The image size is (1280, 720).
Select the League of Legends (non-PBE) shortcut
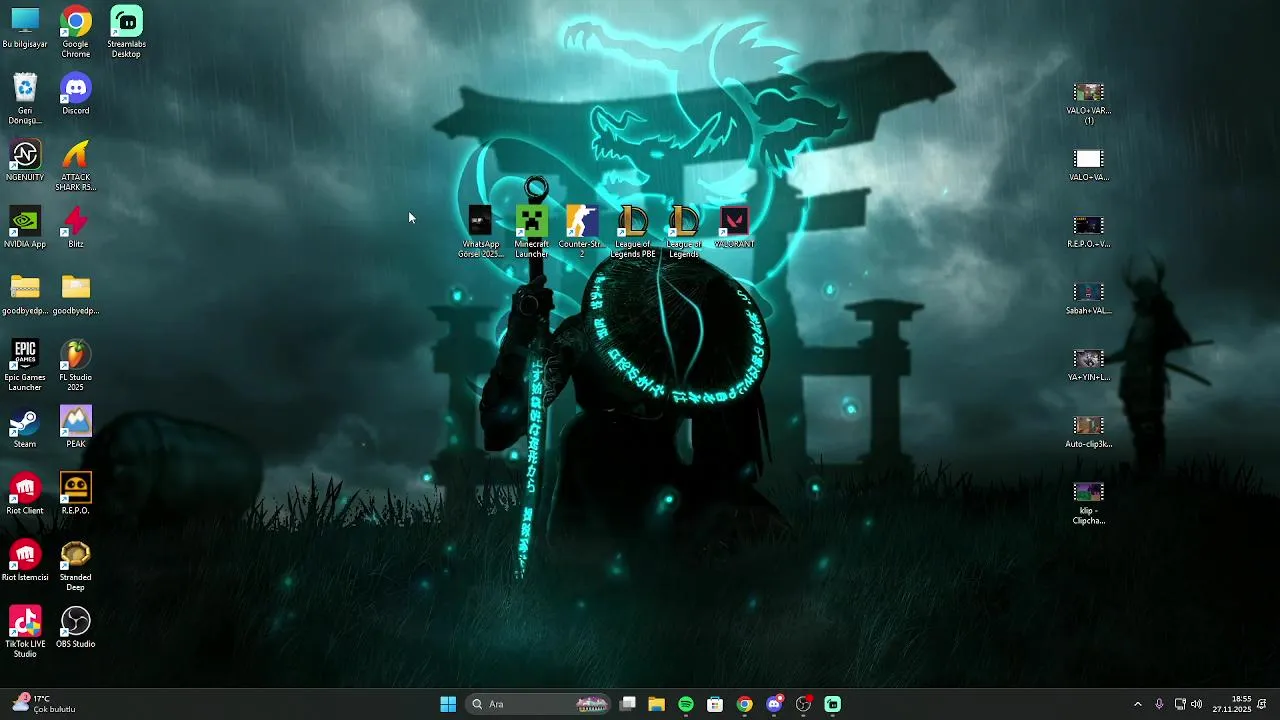click(x=684, y=232)
